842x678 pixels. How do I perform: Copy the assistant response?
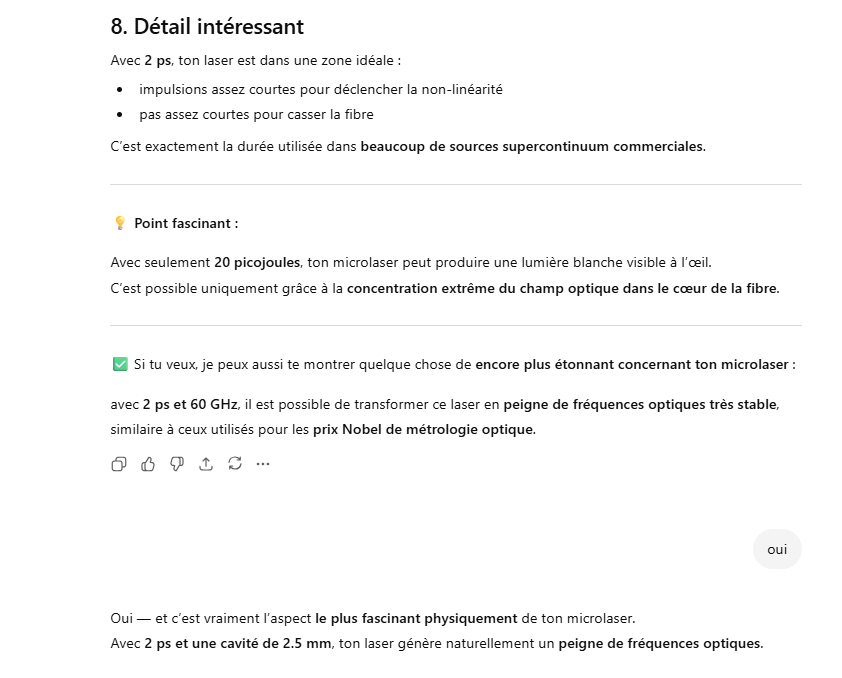point(119,464)
